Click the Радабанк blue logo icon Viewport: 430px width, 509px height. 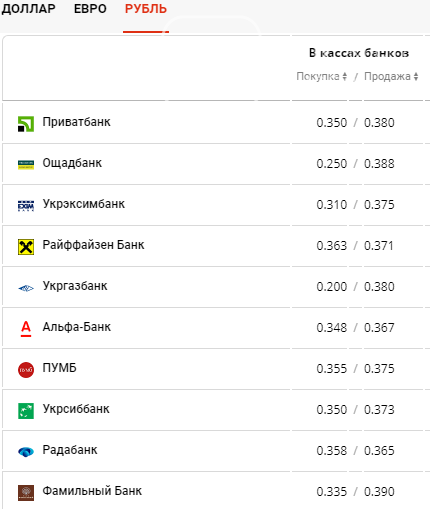coord(26,452)
